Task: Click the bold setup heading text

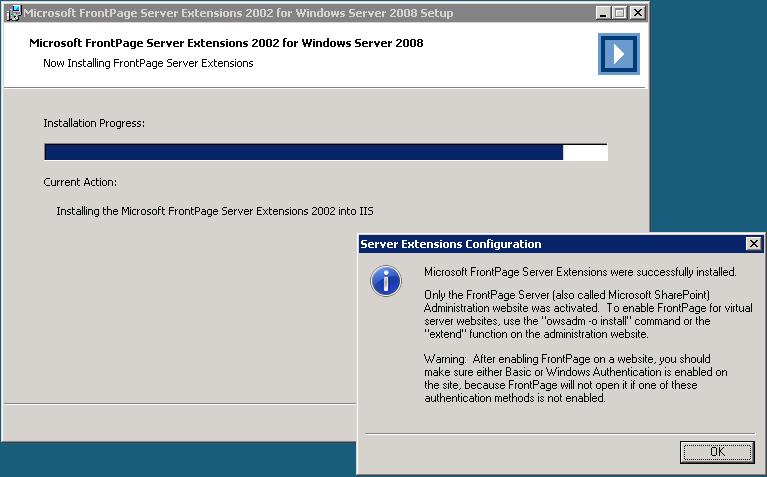Action: click(x=226, y=43)
